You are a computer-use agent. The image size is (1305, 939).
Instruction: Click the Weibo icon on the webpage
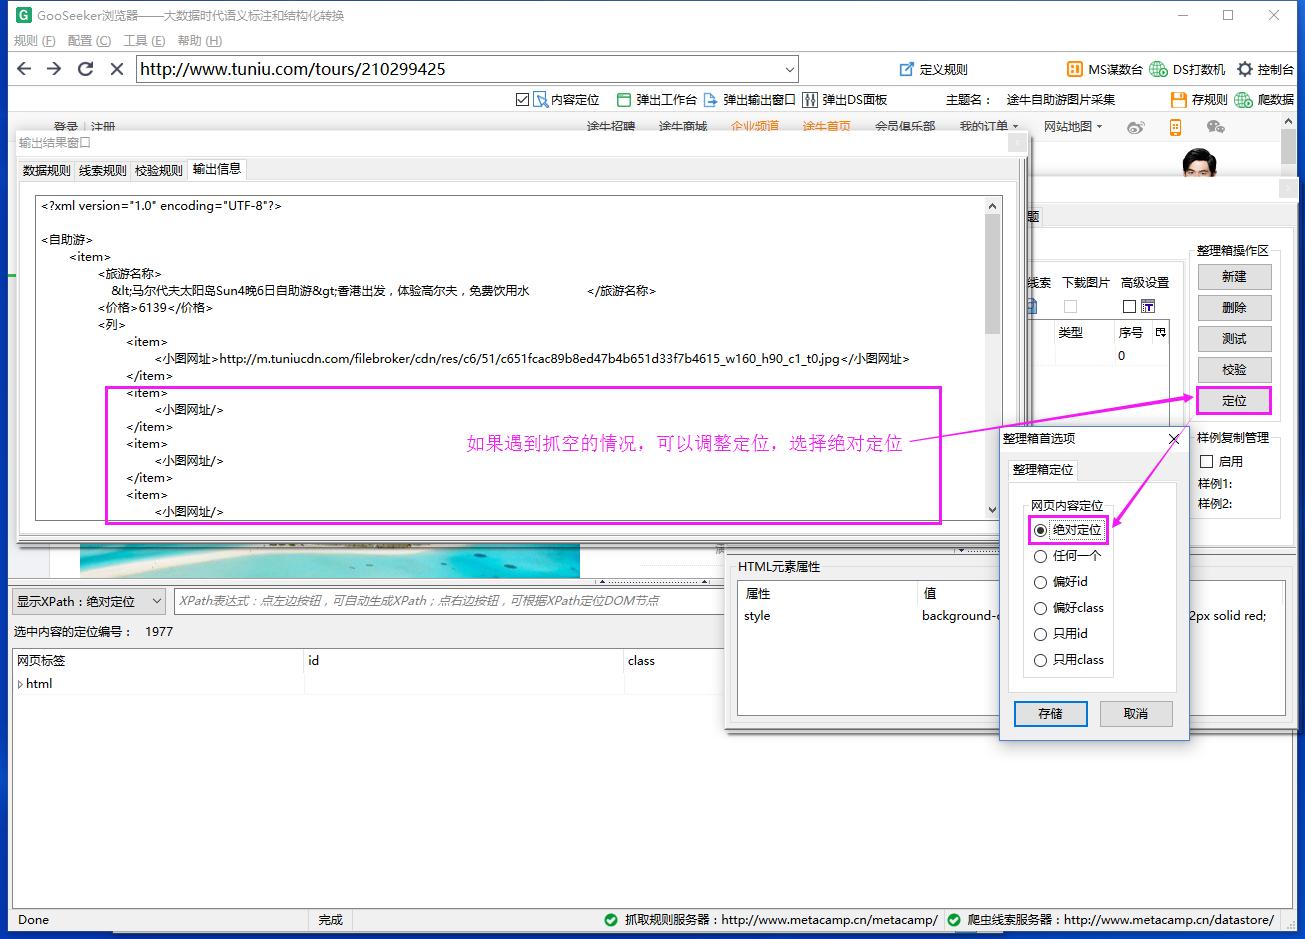[x=1136, y=127]
